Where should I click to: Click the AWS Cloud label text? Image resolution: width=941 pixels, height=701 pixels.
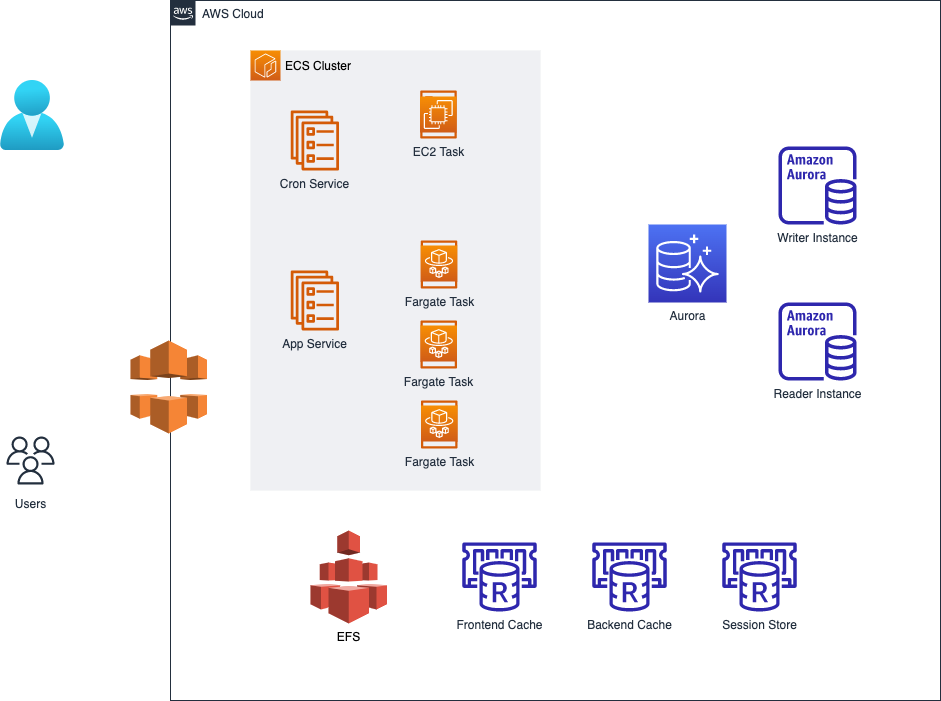[231, 14]
